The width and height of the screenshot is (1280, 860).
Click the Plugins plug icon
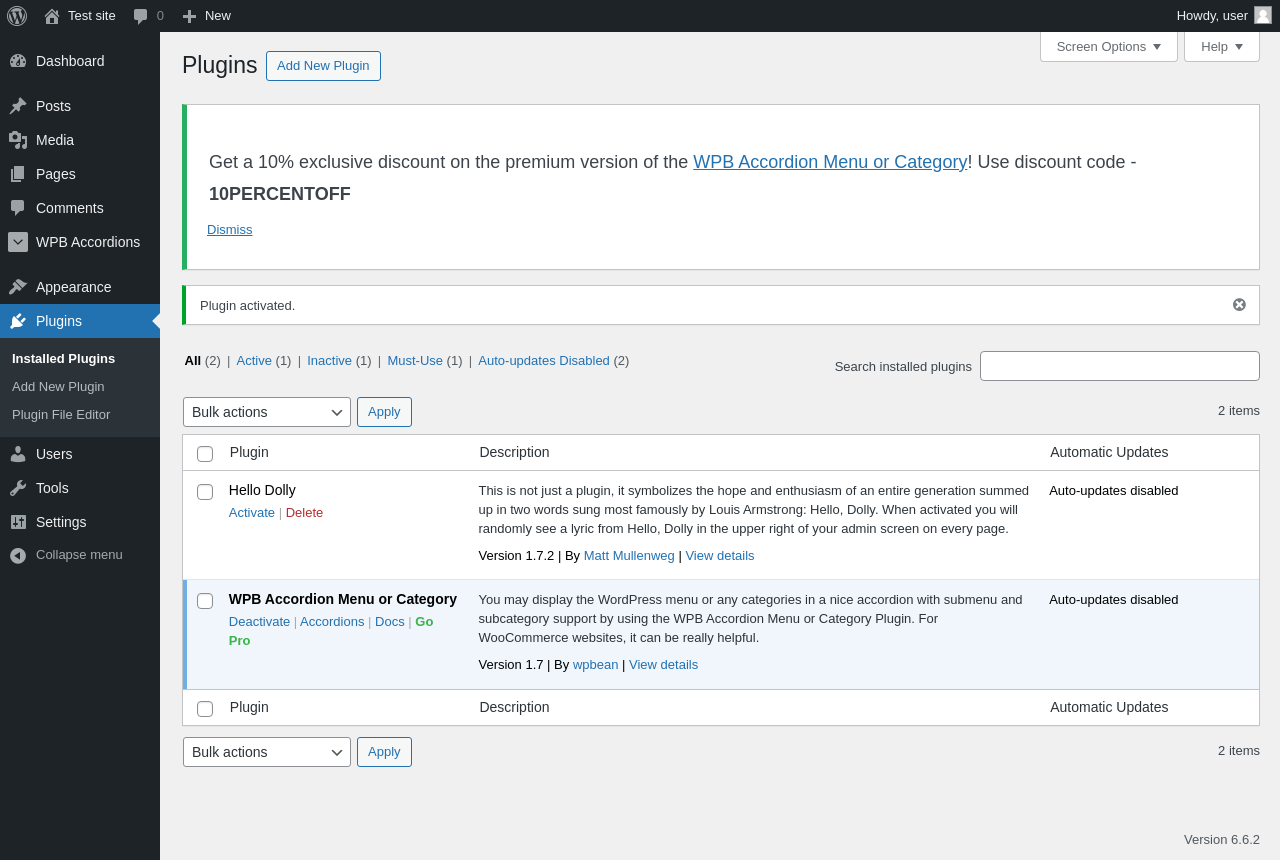[x=18, y=321]
